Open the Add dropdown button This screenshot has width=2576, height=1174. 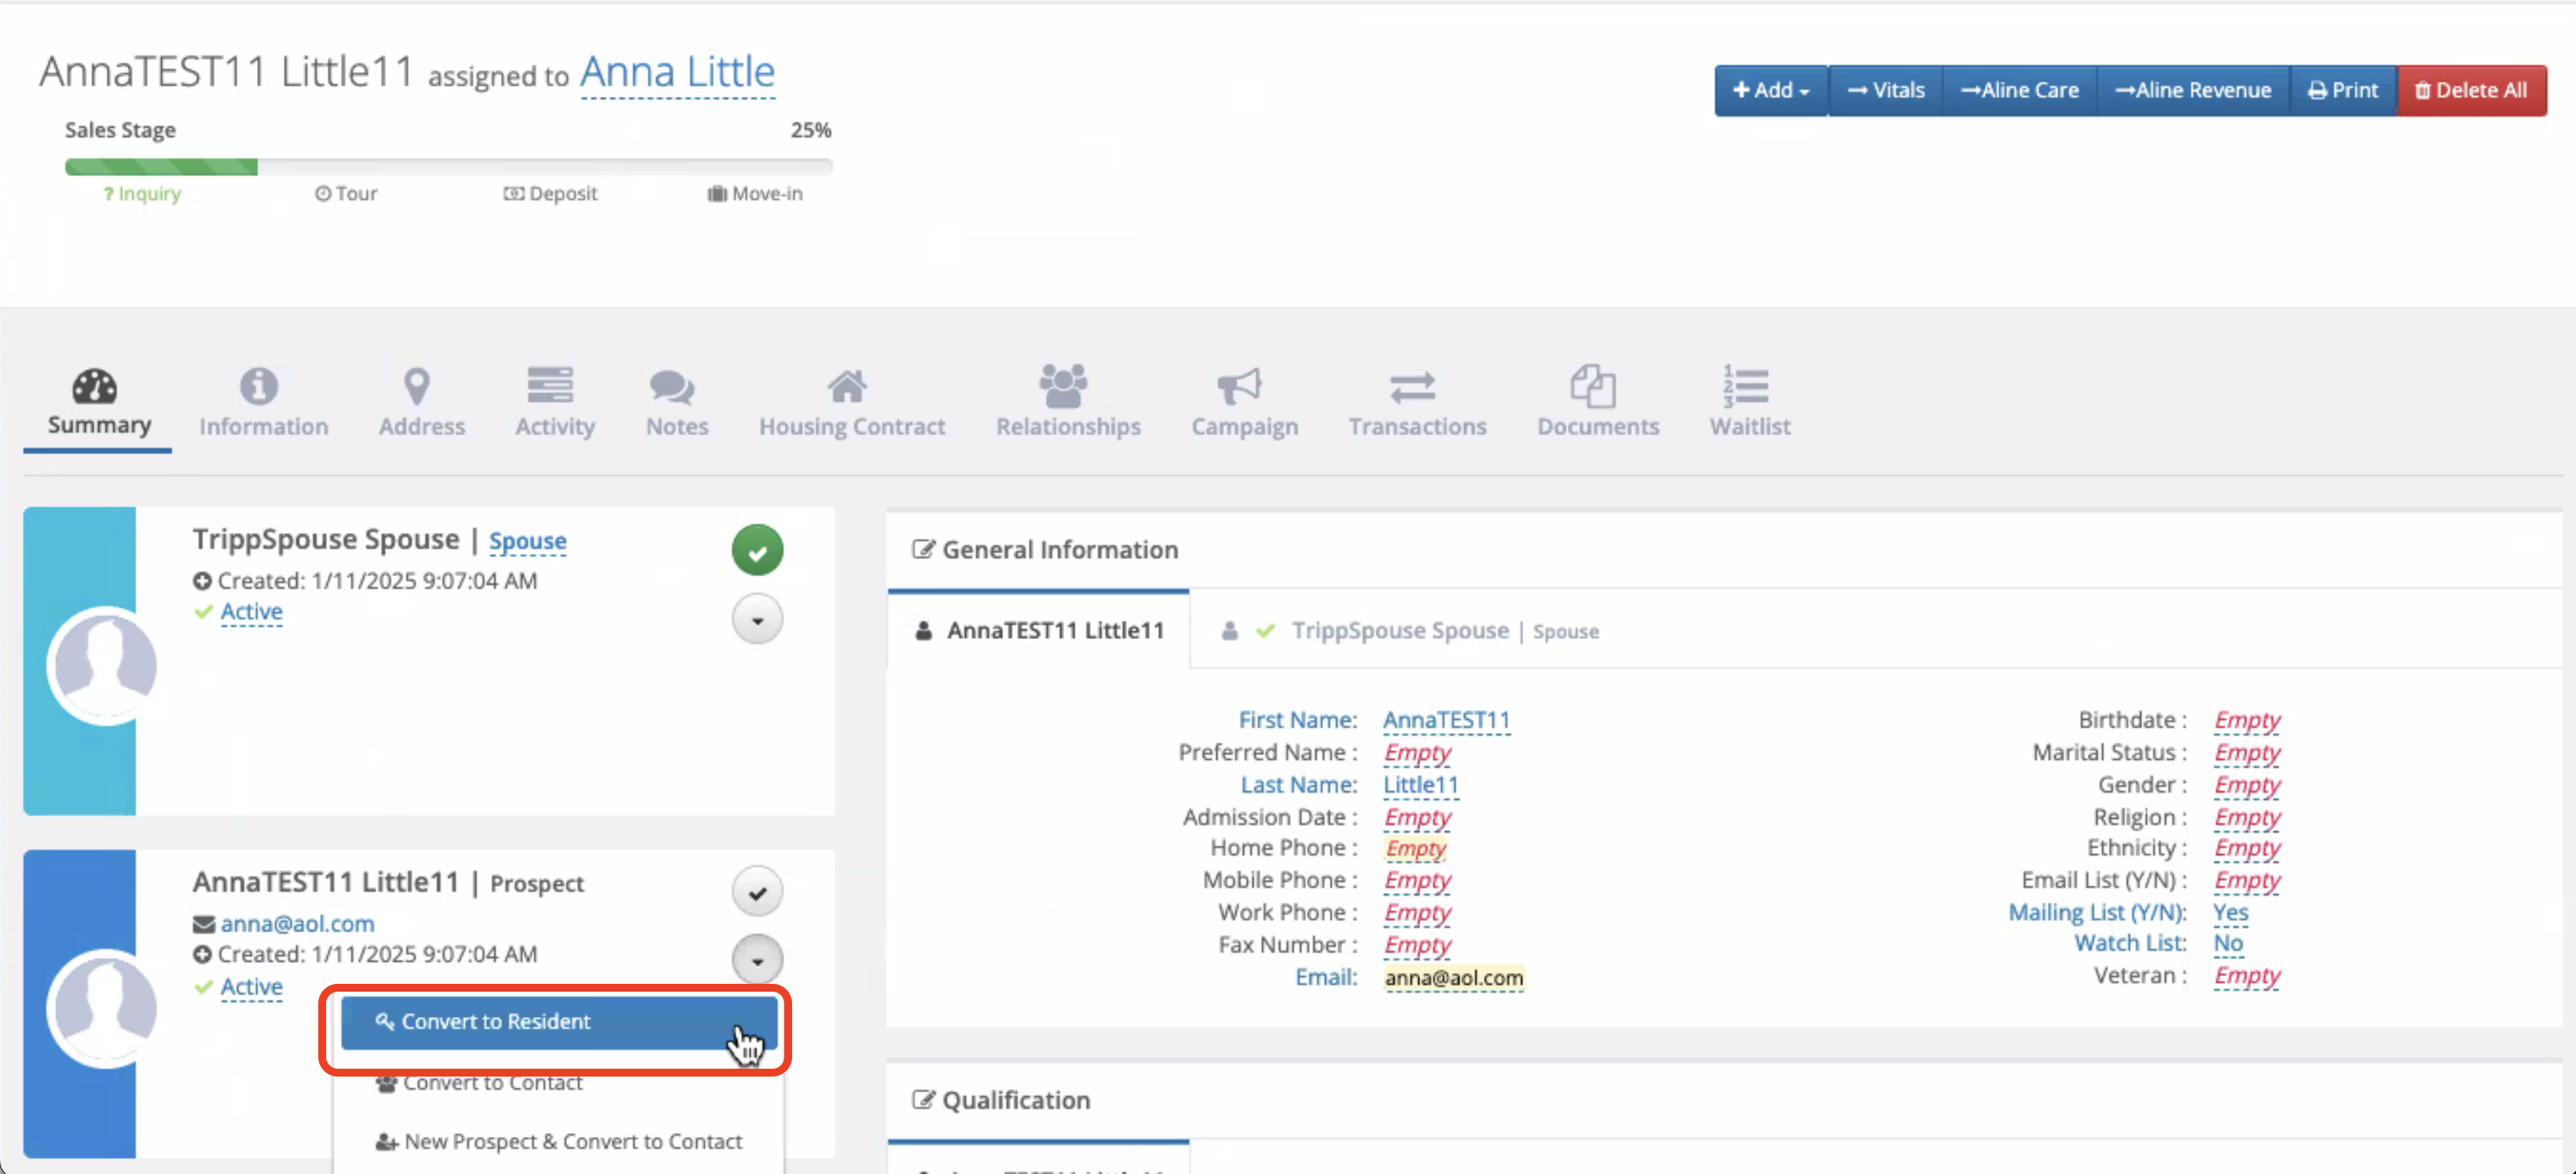(1770, 90)
